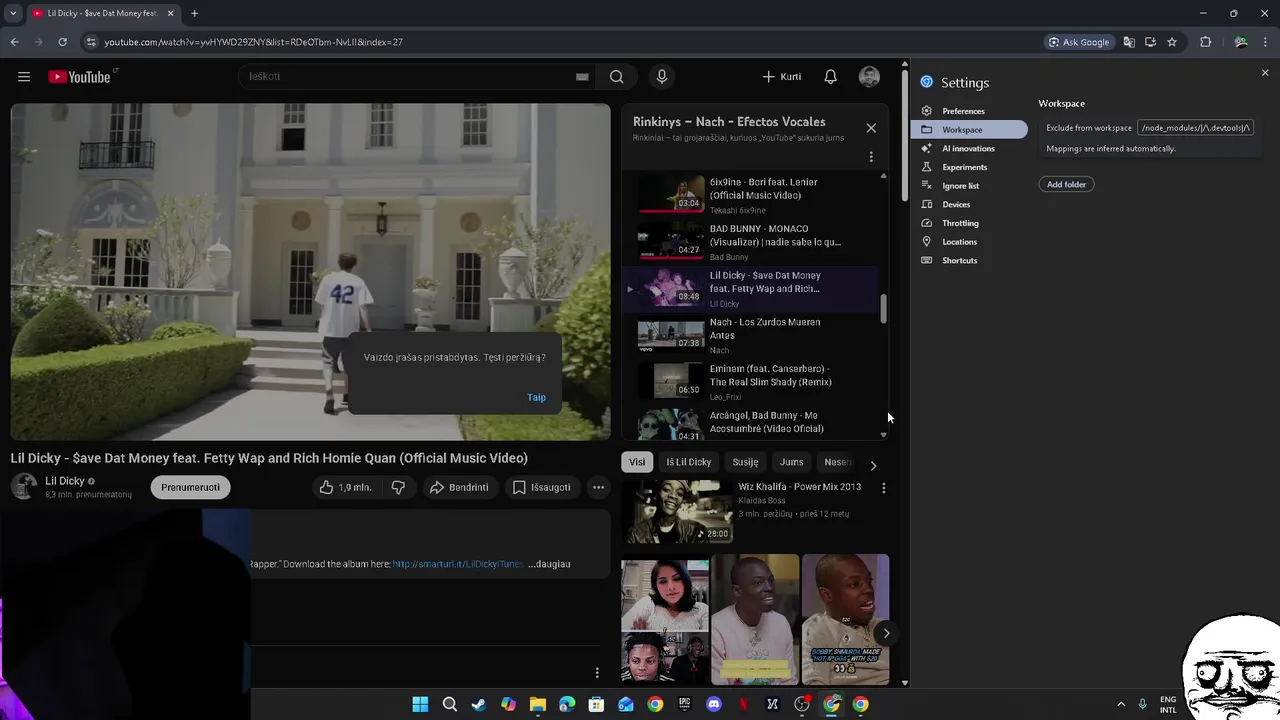Open Devices settings section

tap(969, 204)
